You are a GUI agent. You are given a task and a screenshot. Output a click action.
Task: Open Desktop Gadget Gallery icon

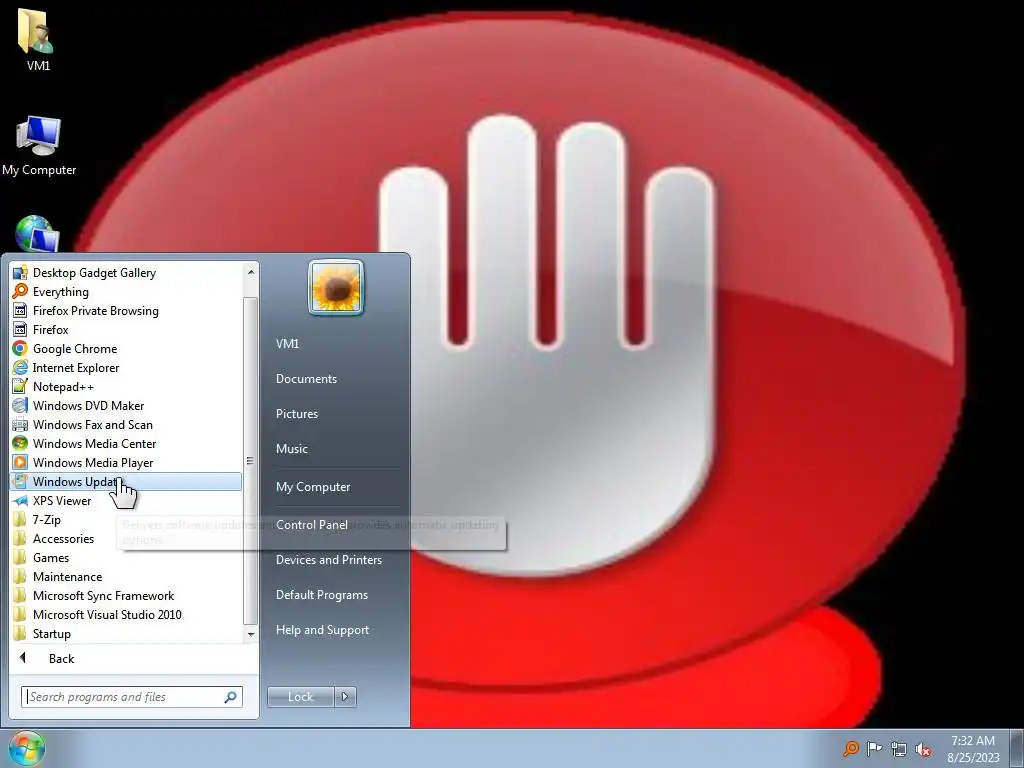[20, 272]
